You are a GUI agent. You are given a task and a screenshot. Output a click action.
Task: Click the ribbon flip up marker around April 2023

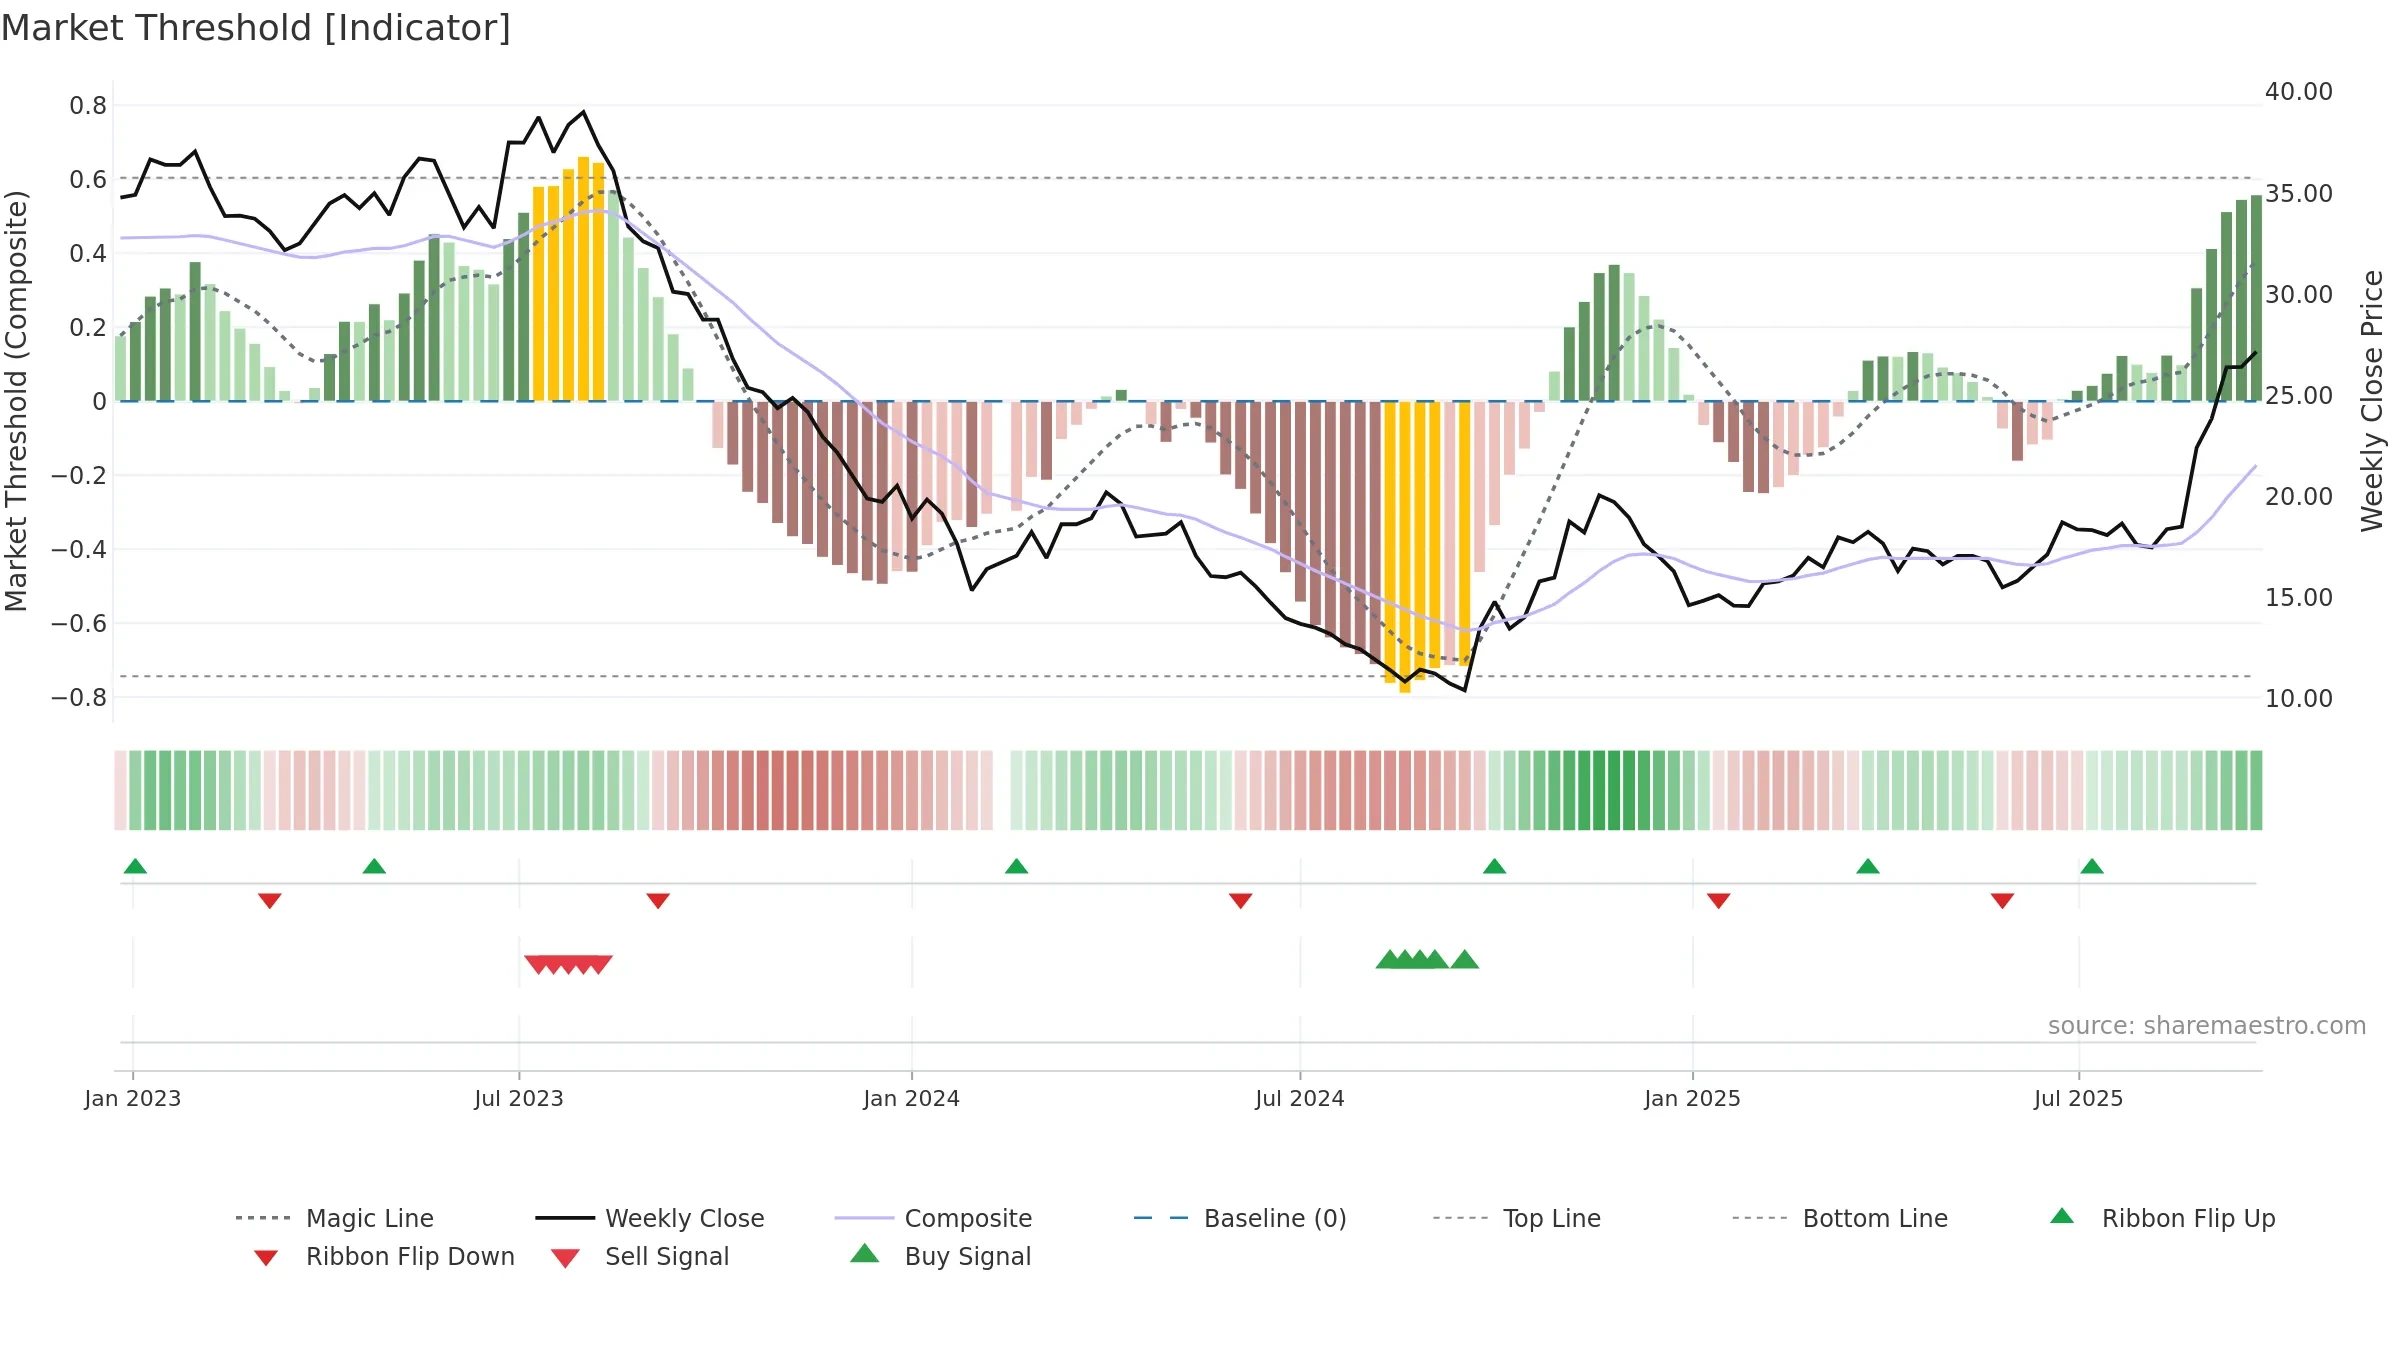[374, 866]
